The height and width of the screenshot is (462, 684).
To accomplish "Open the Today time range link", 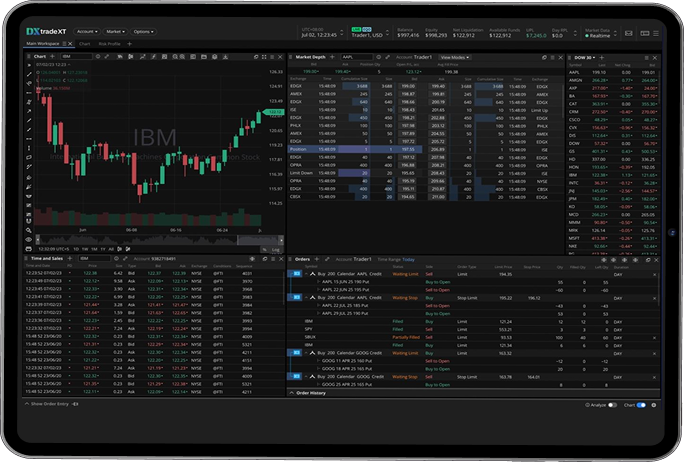I will (408, 259).
